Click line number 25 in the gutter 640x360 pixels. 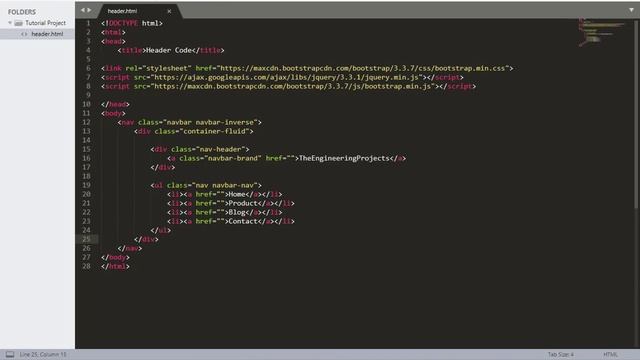click(86, 239)
